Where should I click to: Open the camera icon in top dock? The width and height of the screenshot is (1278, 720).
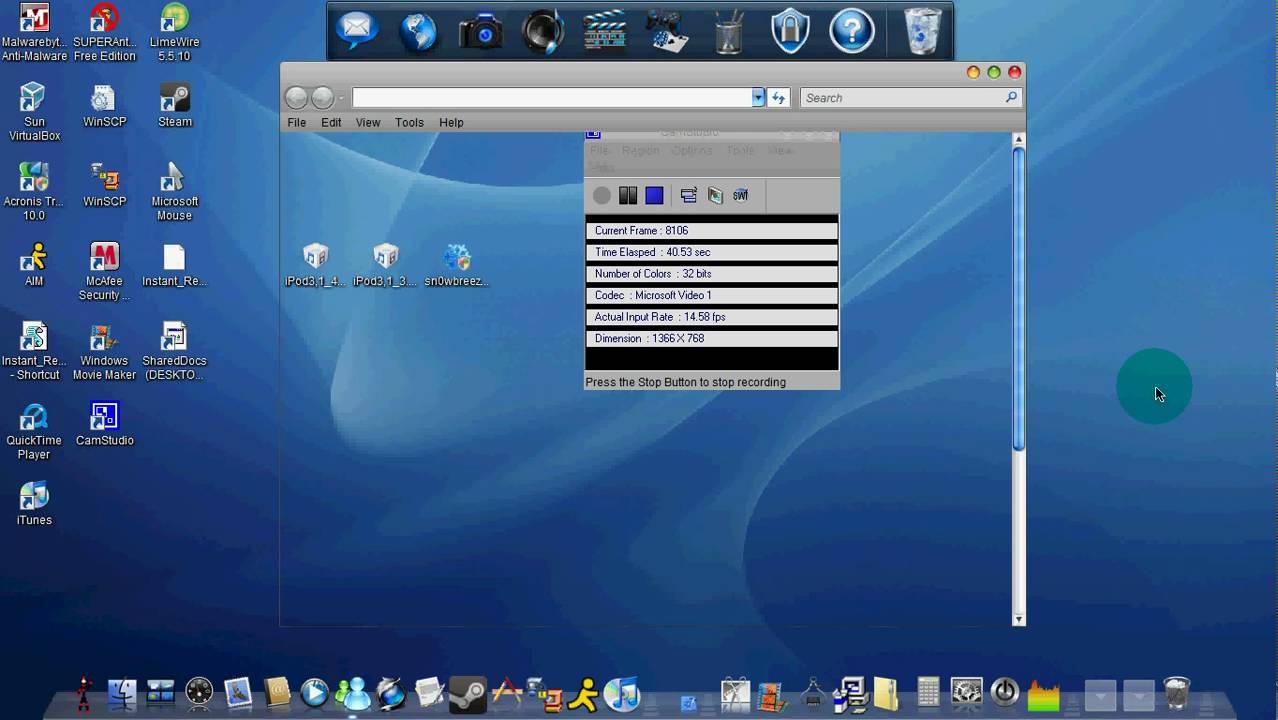click(481, 31)
